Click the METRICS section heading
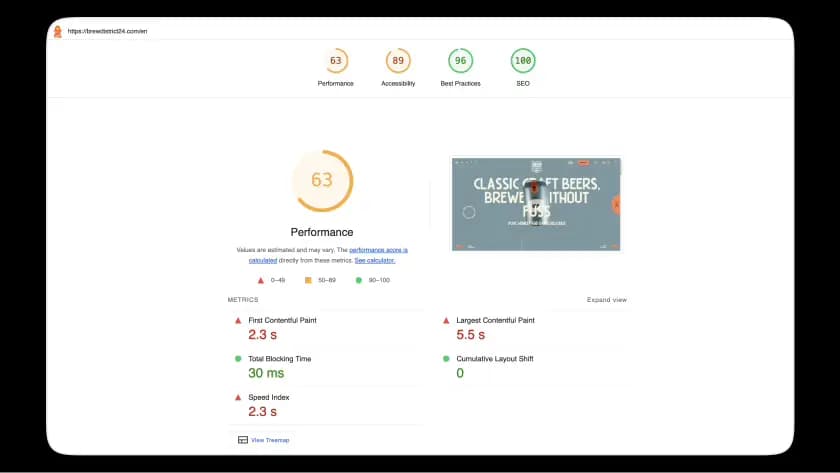 (x=243, y=300)
